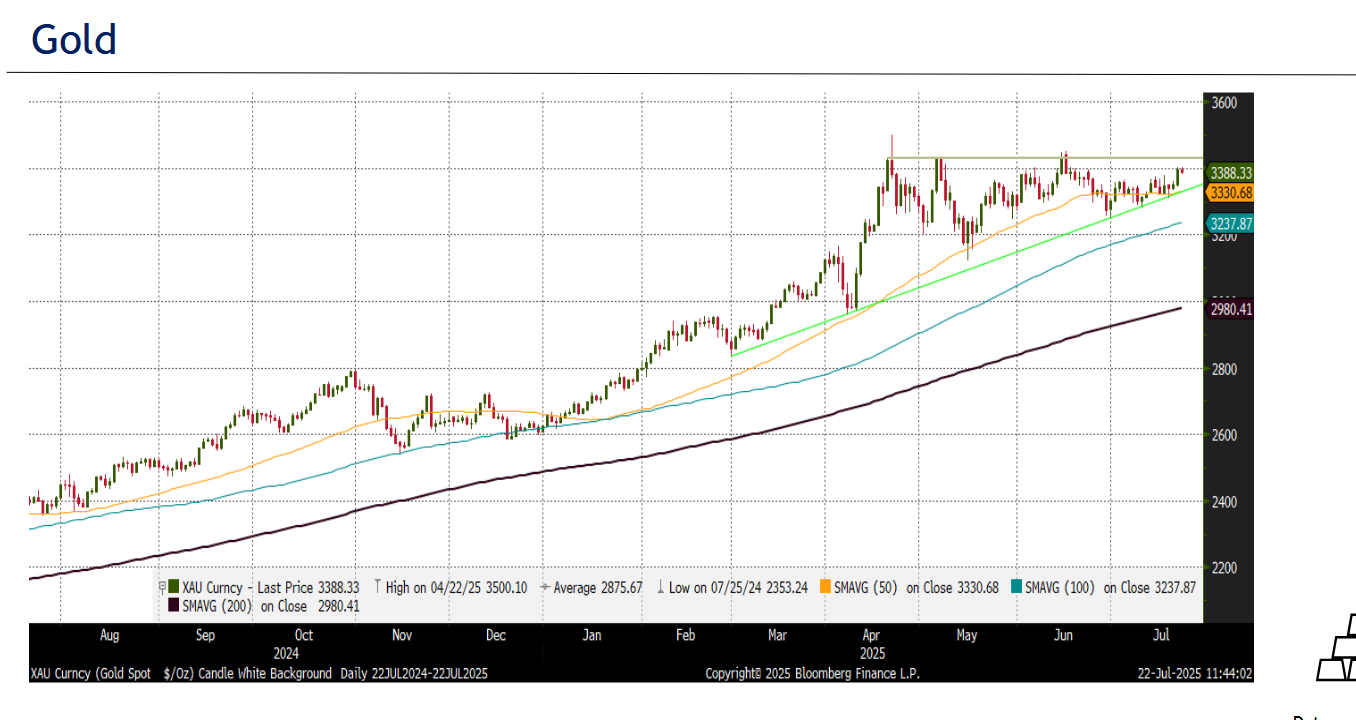
Task: Click the High marker icon in legend
Action: pos(377,588)
